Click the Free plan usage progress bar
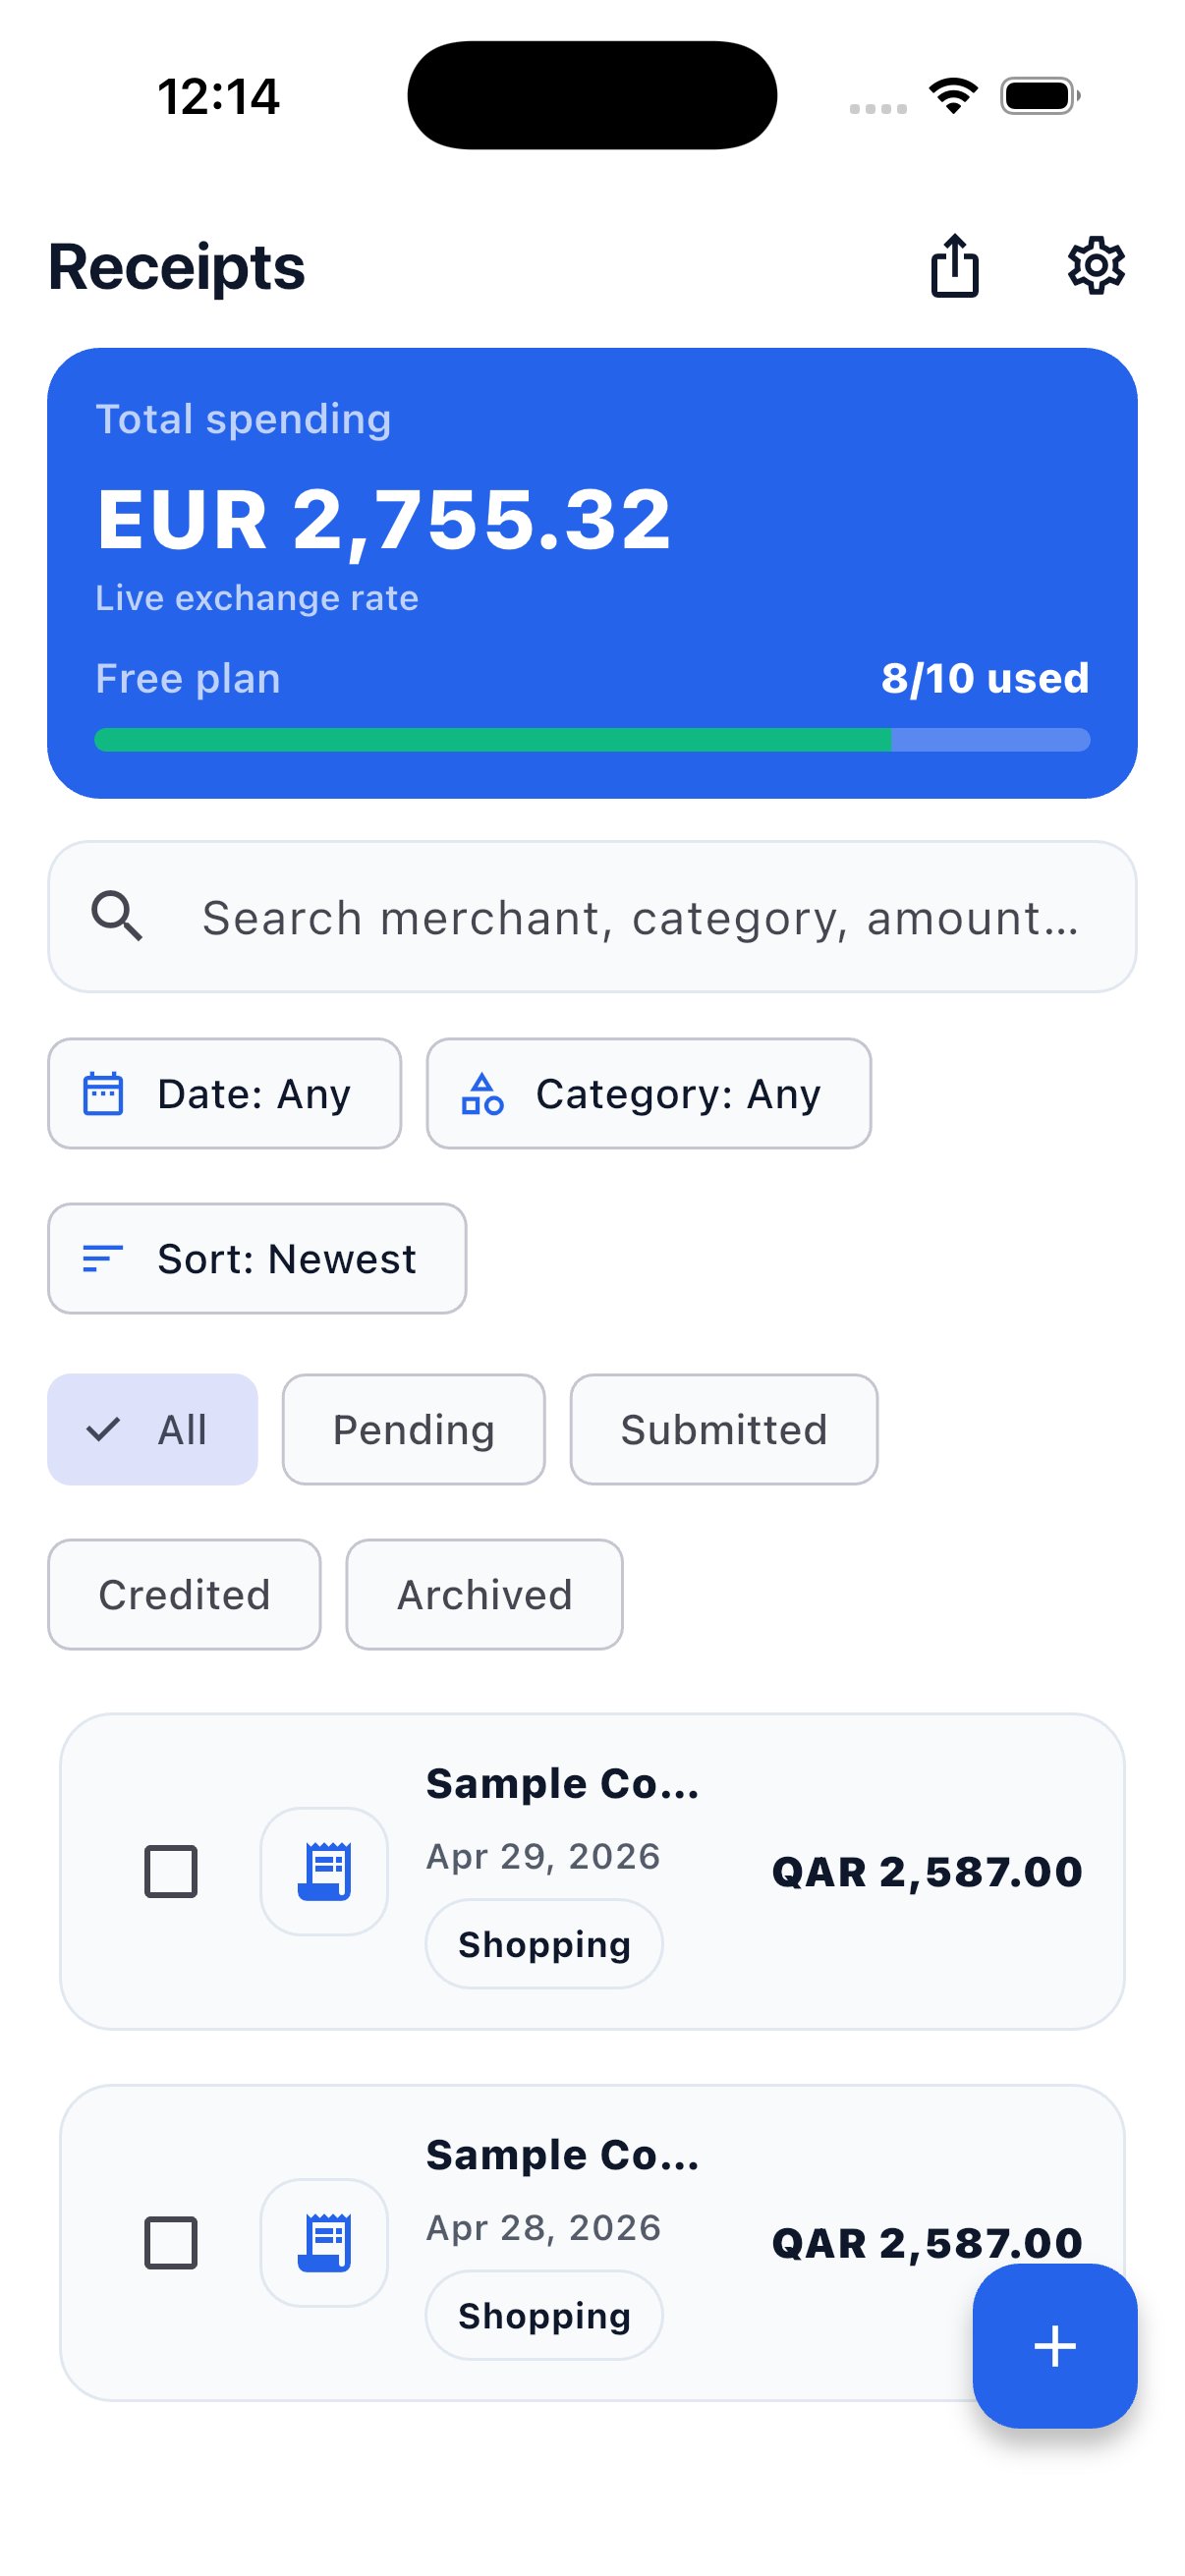Viewport: 1185px width, 2576px height. click(592, 740)
